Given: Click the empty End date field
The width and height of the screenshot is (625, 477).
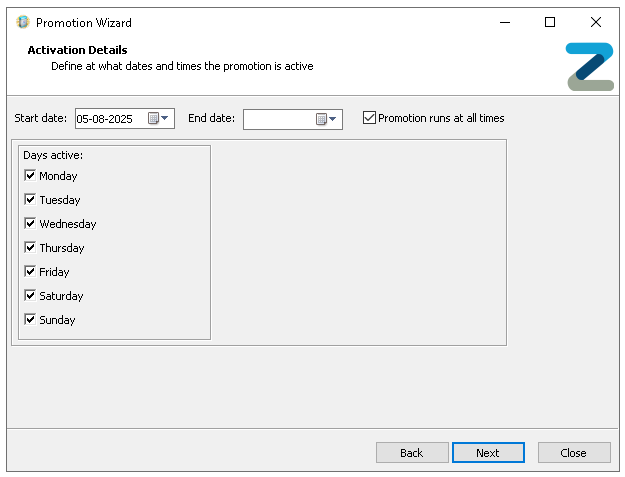Looking at the screenshot, I should (x=279, y=119).
